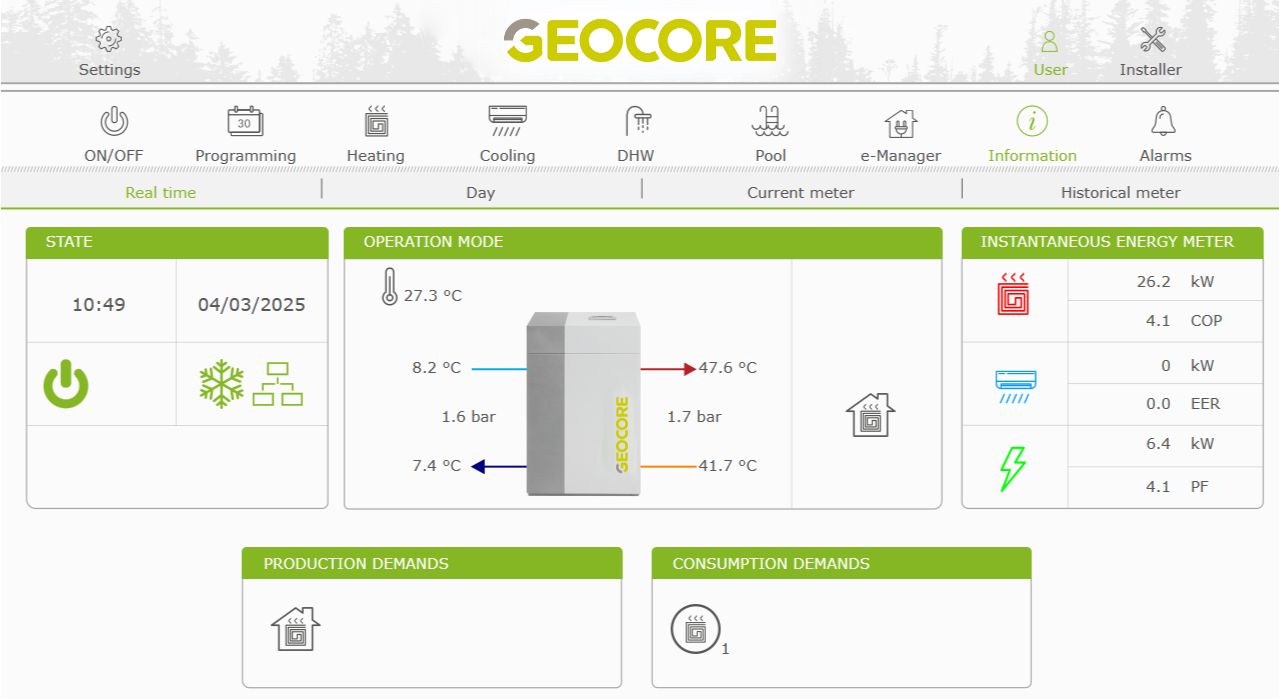Click the 7.4 °C brine outlet value
The height and width of the screenshot is (699, 1279).
click(436, 466)
